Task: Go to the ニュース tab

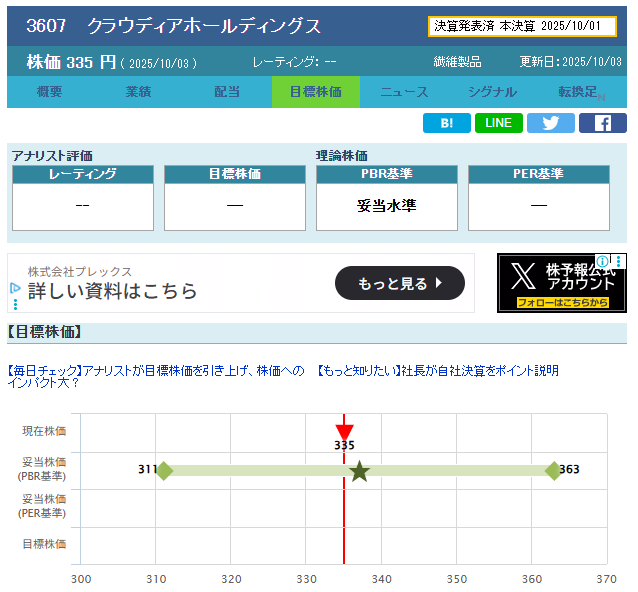Action: pyautogui.click(x=404, y=92)
